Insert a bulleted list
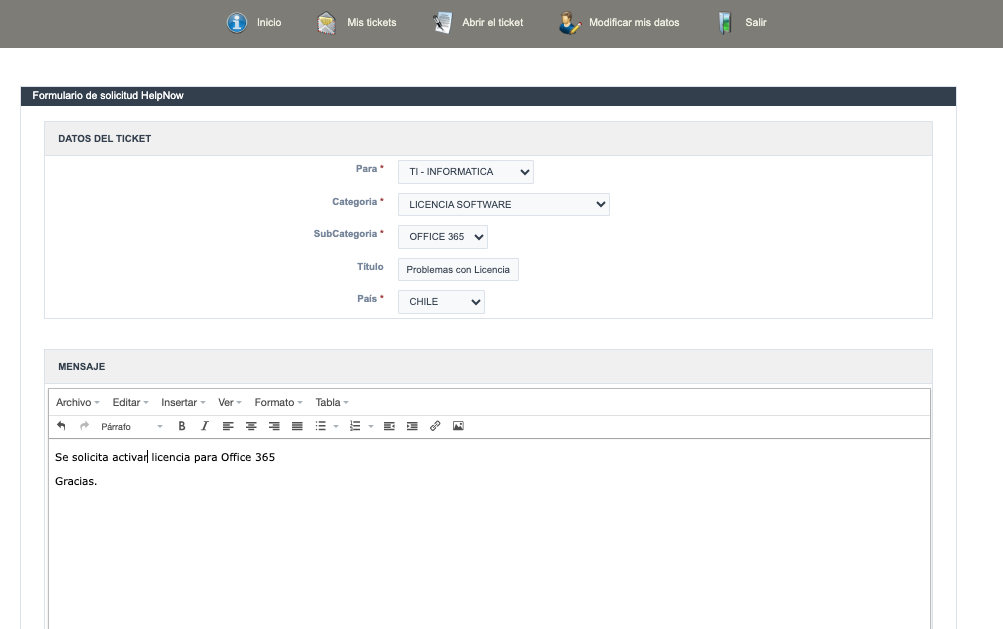The height and width of the screenshot is (629, 1003). point(321,426)
